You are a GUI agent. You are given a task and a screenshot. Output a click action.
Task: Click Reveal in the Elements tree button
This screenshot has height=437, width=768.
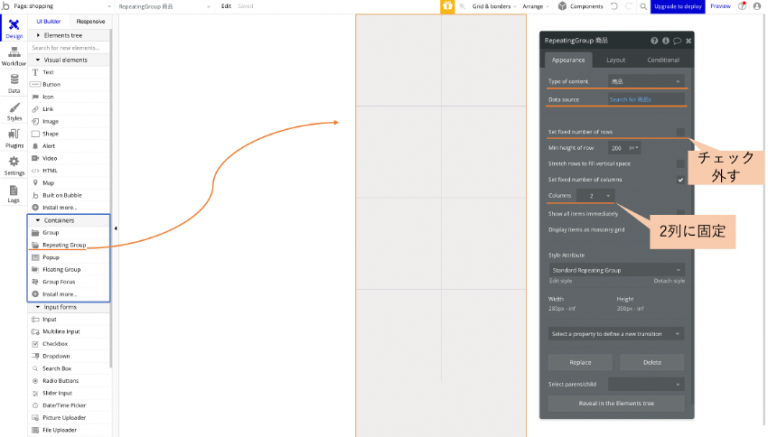pyautogui.click(x=616, y=404)
